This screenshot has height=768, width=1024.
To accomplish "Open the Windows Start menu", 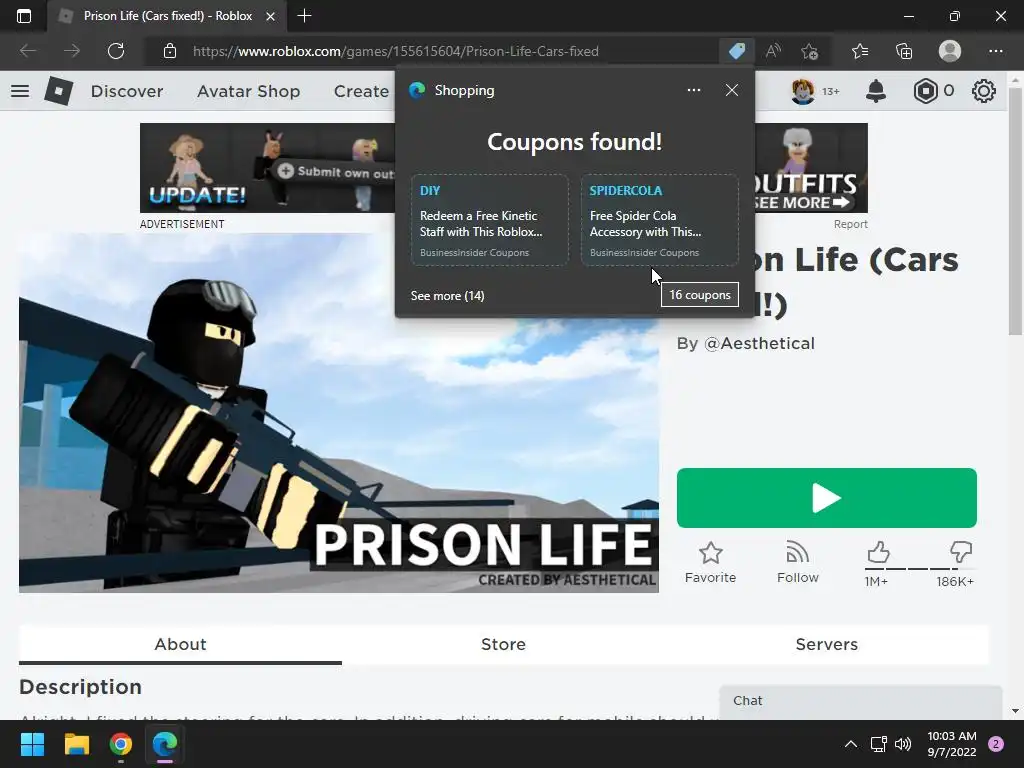I will [32, 744].
